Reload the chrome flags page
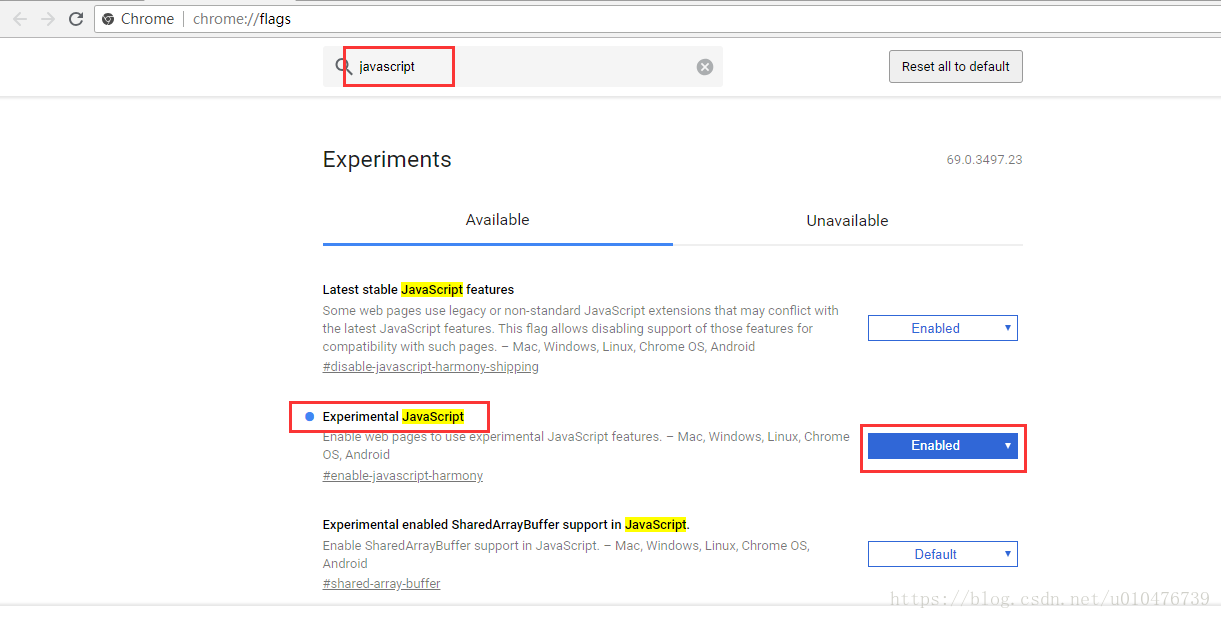Screen dimensions: 1221x619 [x=76, y=19]
